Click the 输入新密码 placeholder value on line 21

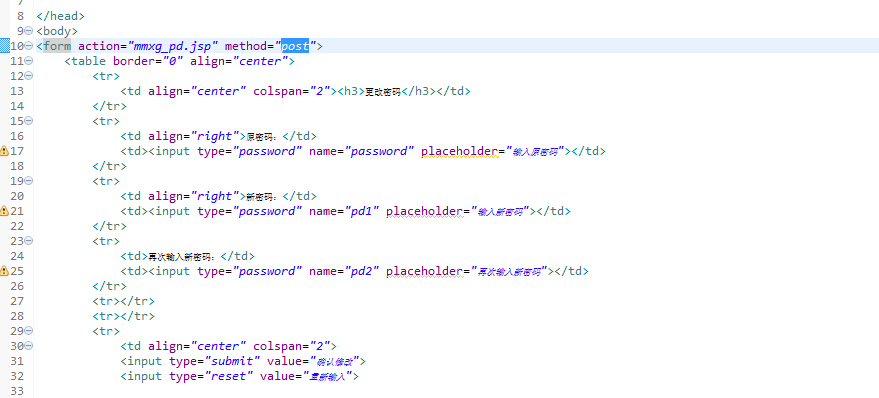pyautogui.click(x=501, y=211)
